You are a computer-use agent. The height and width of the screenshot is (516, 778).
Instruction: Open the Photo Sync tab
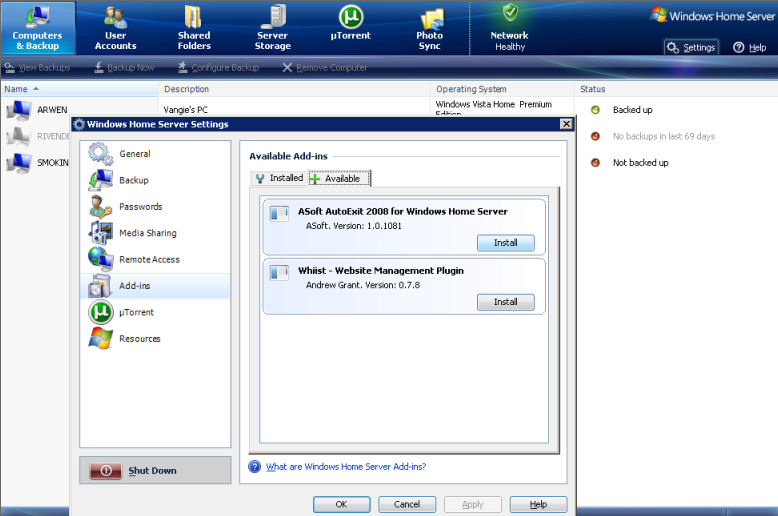click(x=430, y=28)
